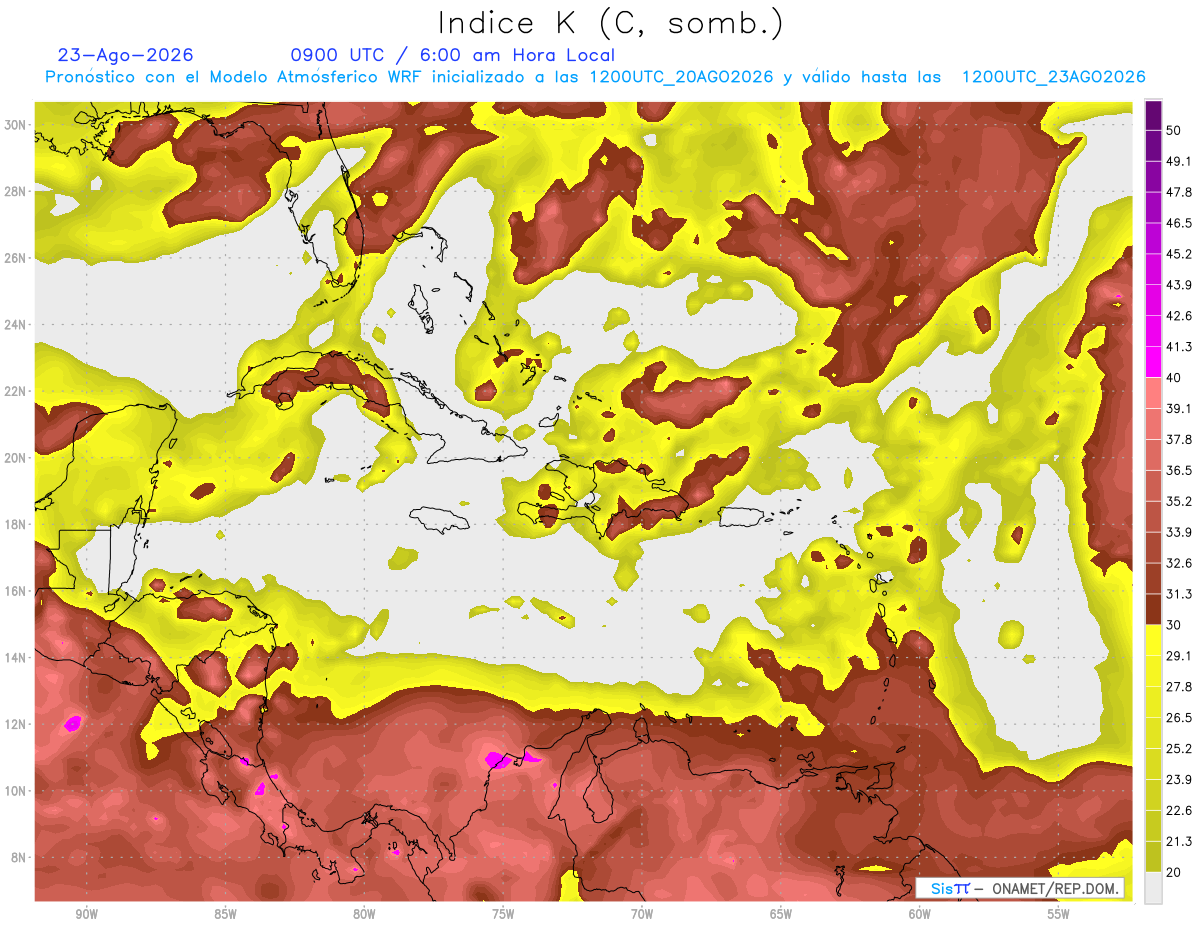The height and width of the screenshot is (927, 1200).
Task: Click colorbar value "49.1"
Action: pyautogui.click(x=1179, y=161)
